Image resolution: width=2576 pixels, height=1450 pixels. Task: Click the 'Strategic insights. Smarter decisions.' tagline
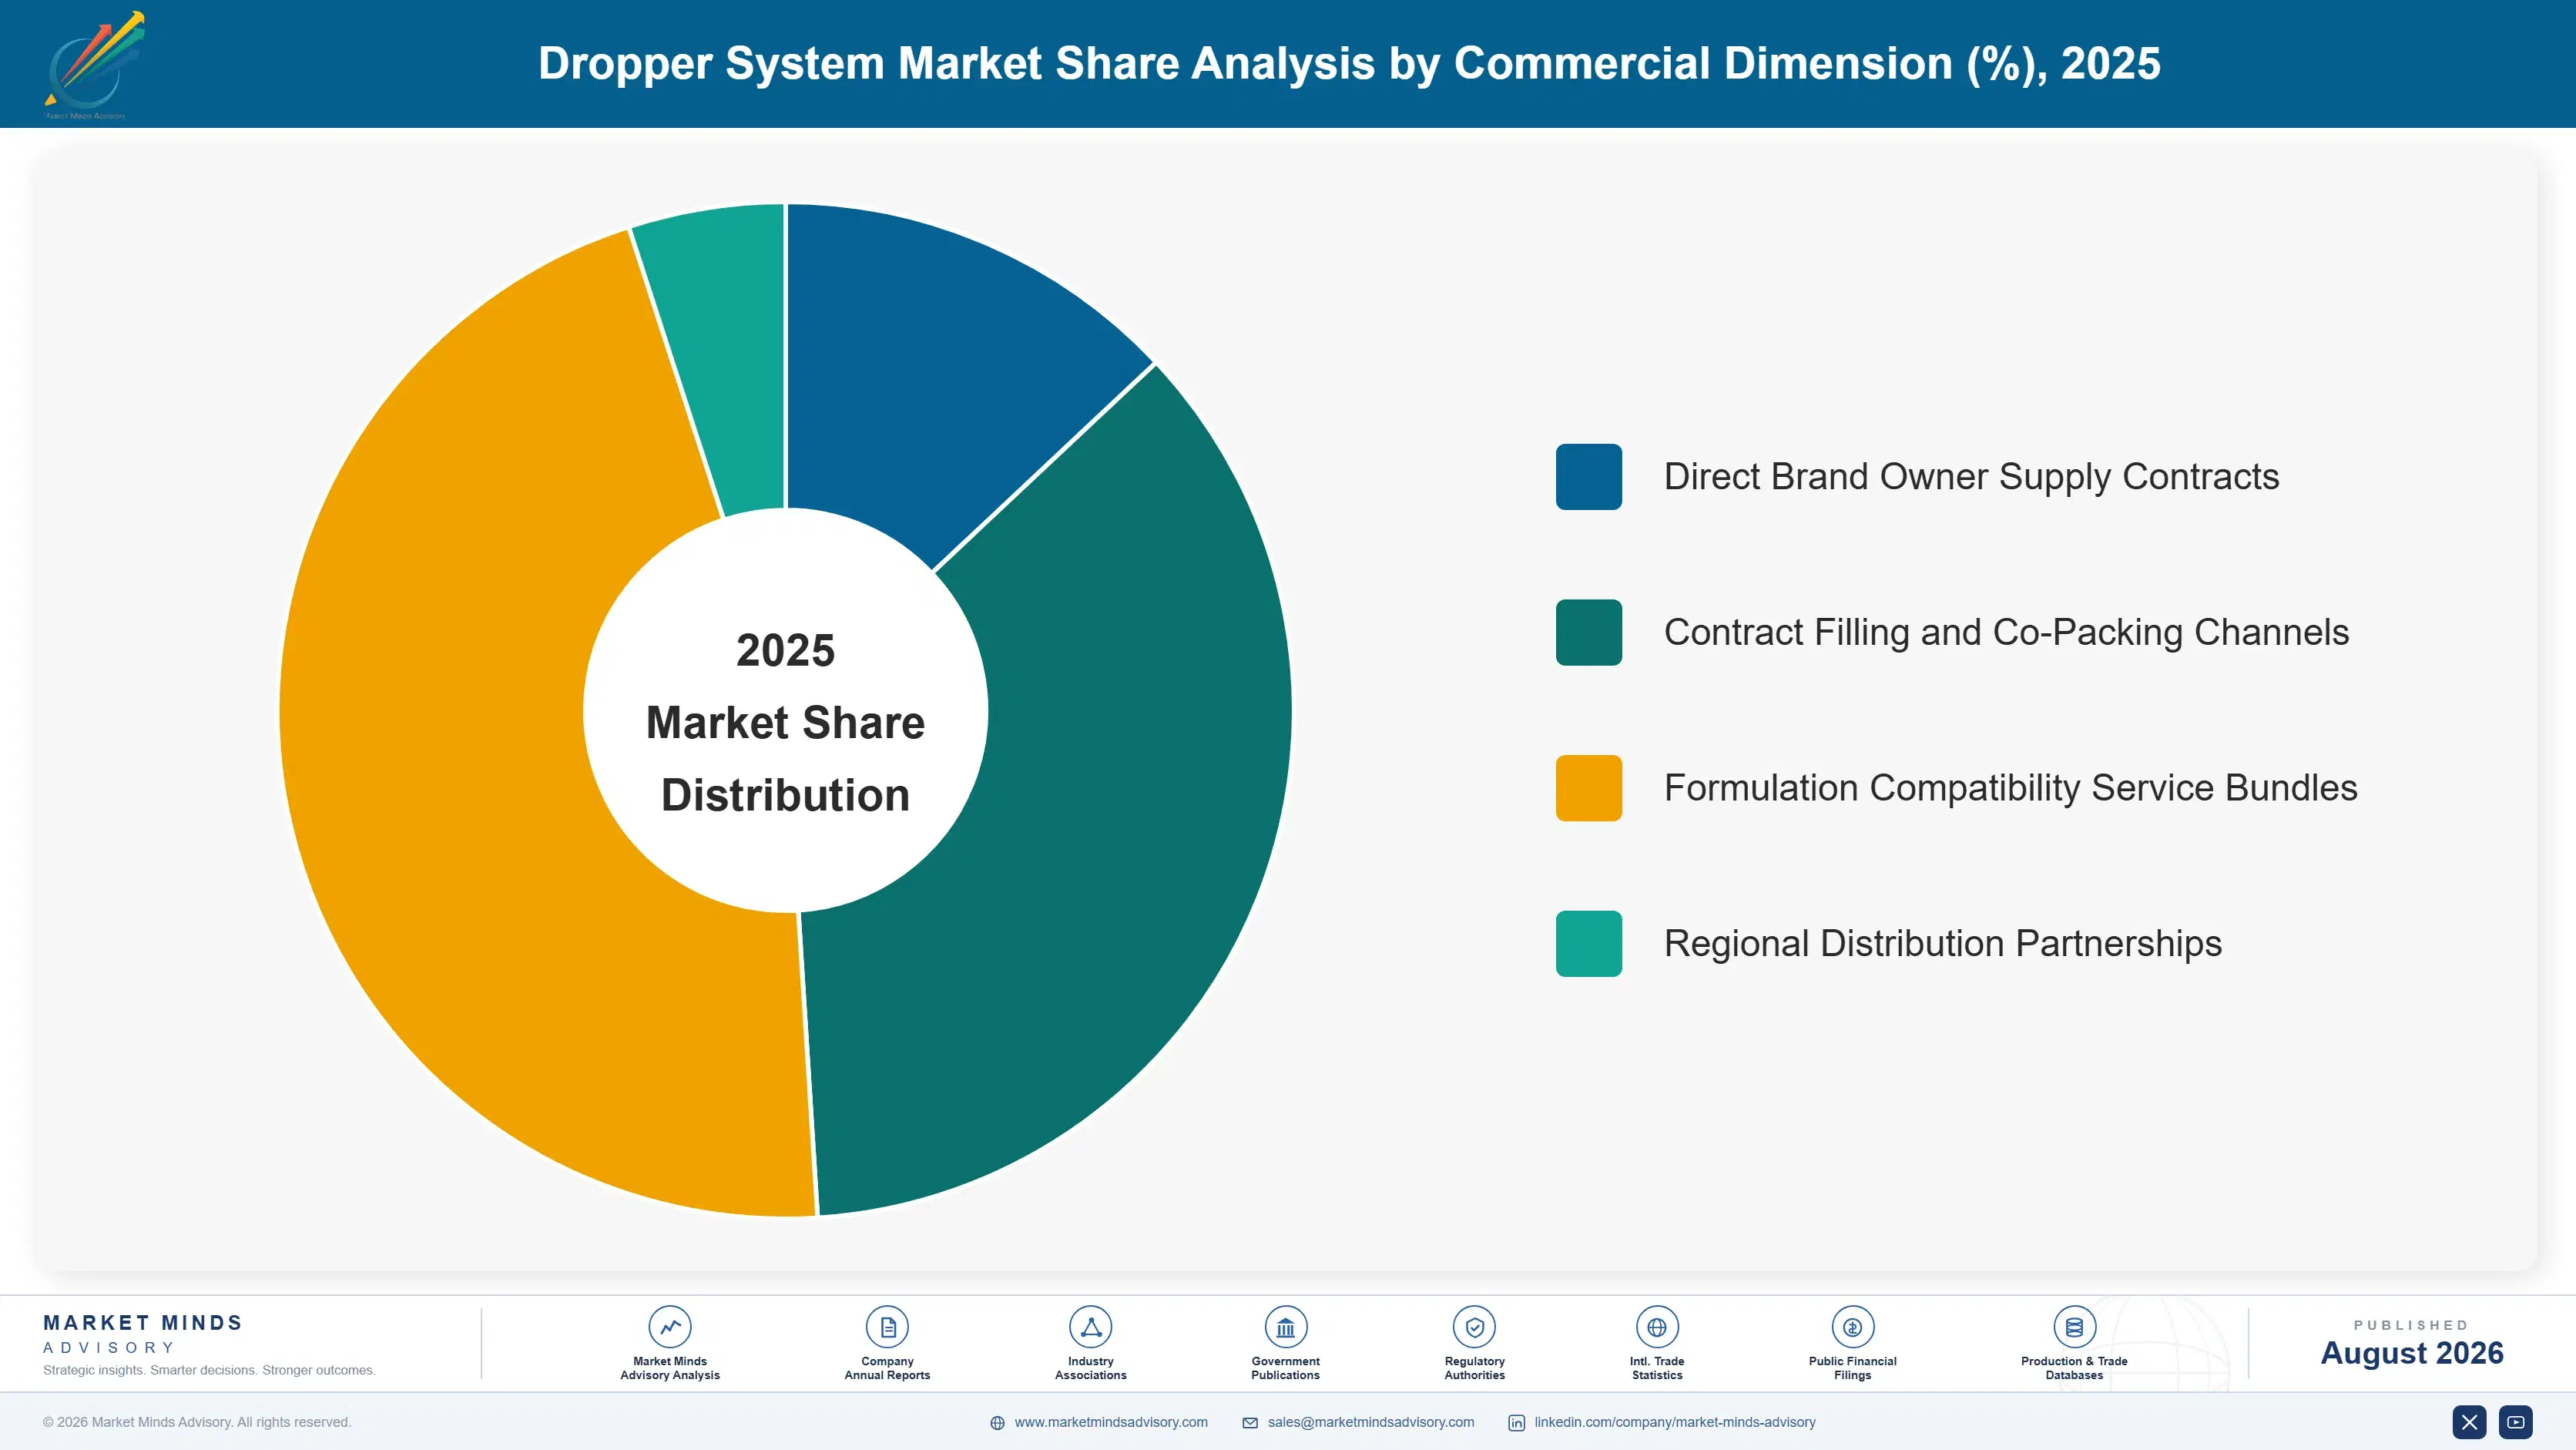click(209, 1370)
